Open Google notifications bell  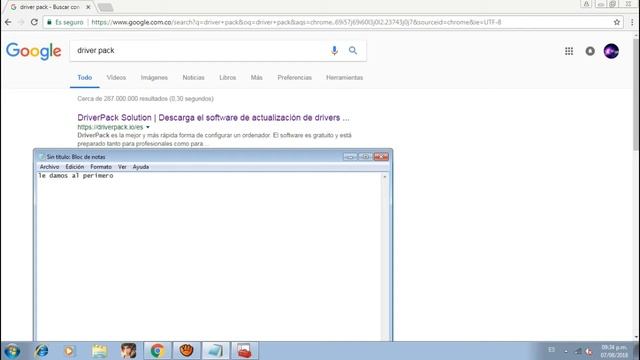(590, 51)
